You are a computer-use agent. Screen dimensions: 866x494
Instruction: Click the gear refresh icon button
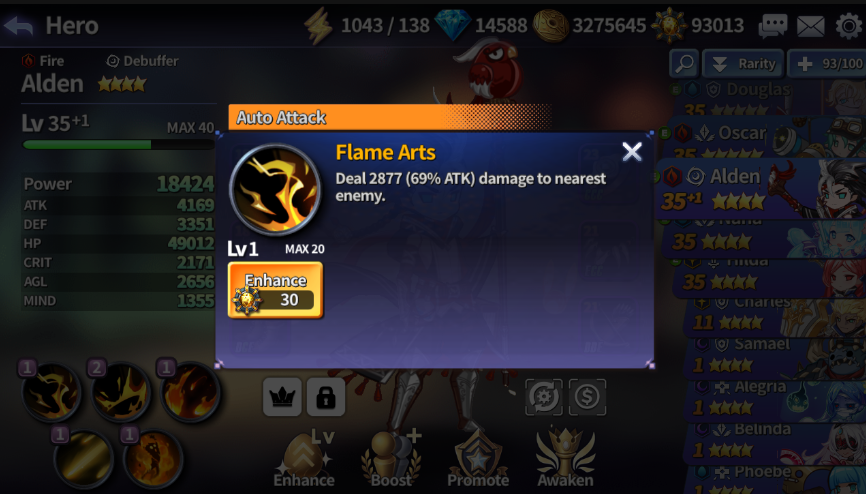click(543, 397)
